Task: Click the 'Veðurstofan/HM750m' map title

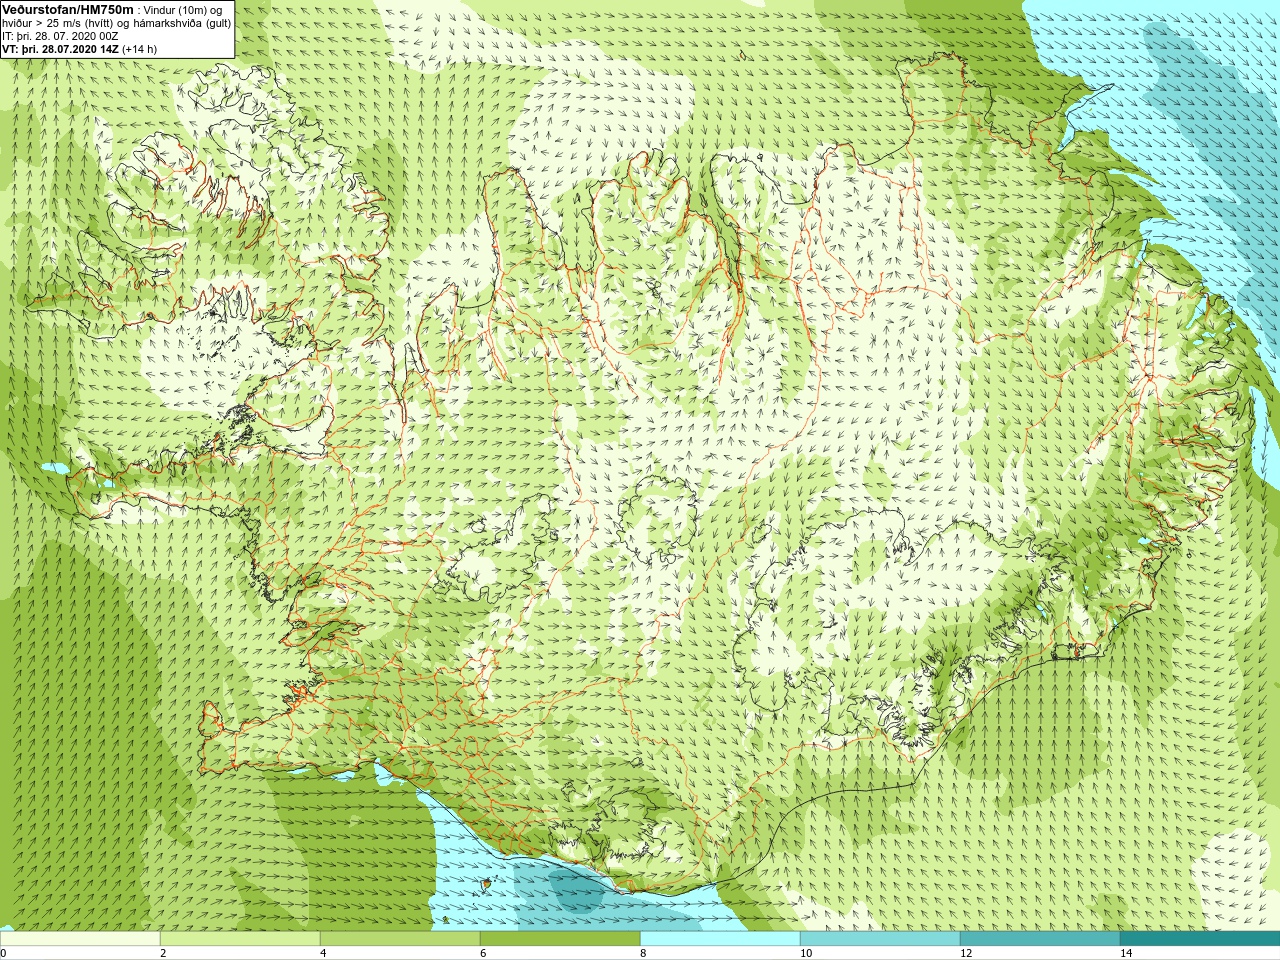Action: 68,9
